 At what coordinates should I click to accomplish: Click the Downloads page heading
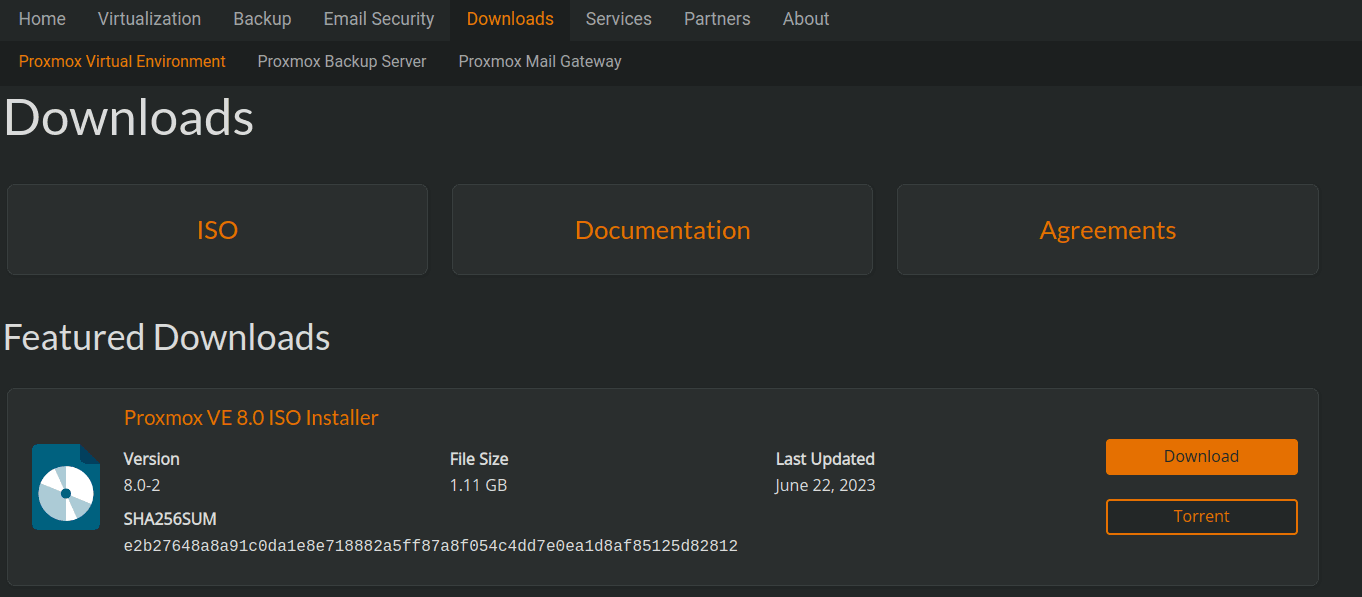pyautogui.click(x=129, y=118)
